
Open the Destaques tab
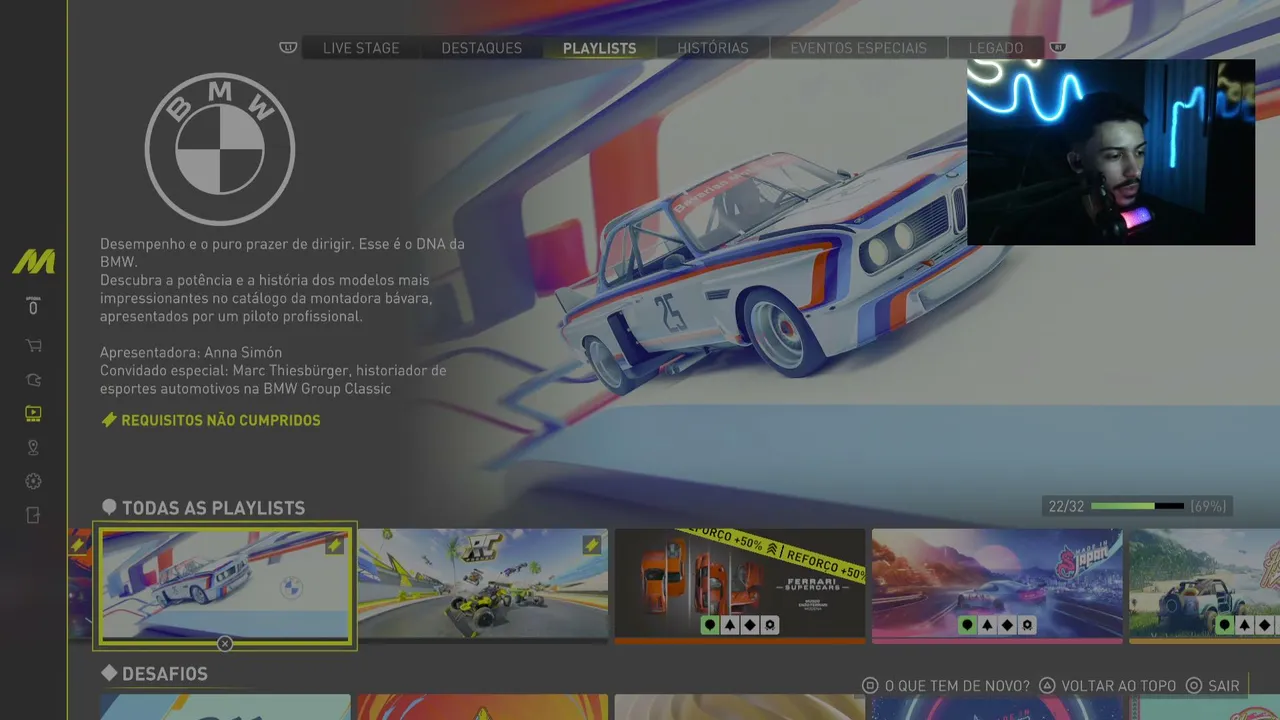(482, 48)
